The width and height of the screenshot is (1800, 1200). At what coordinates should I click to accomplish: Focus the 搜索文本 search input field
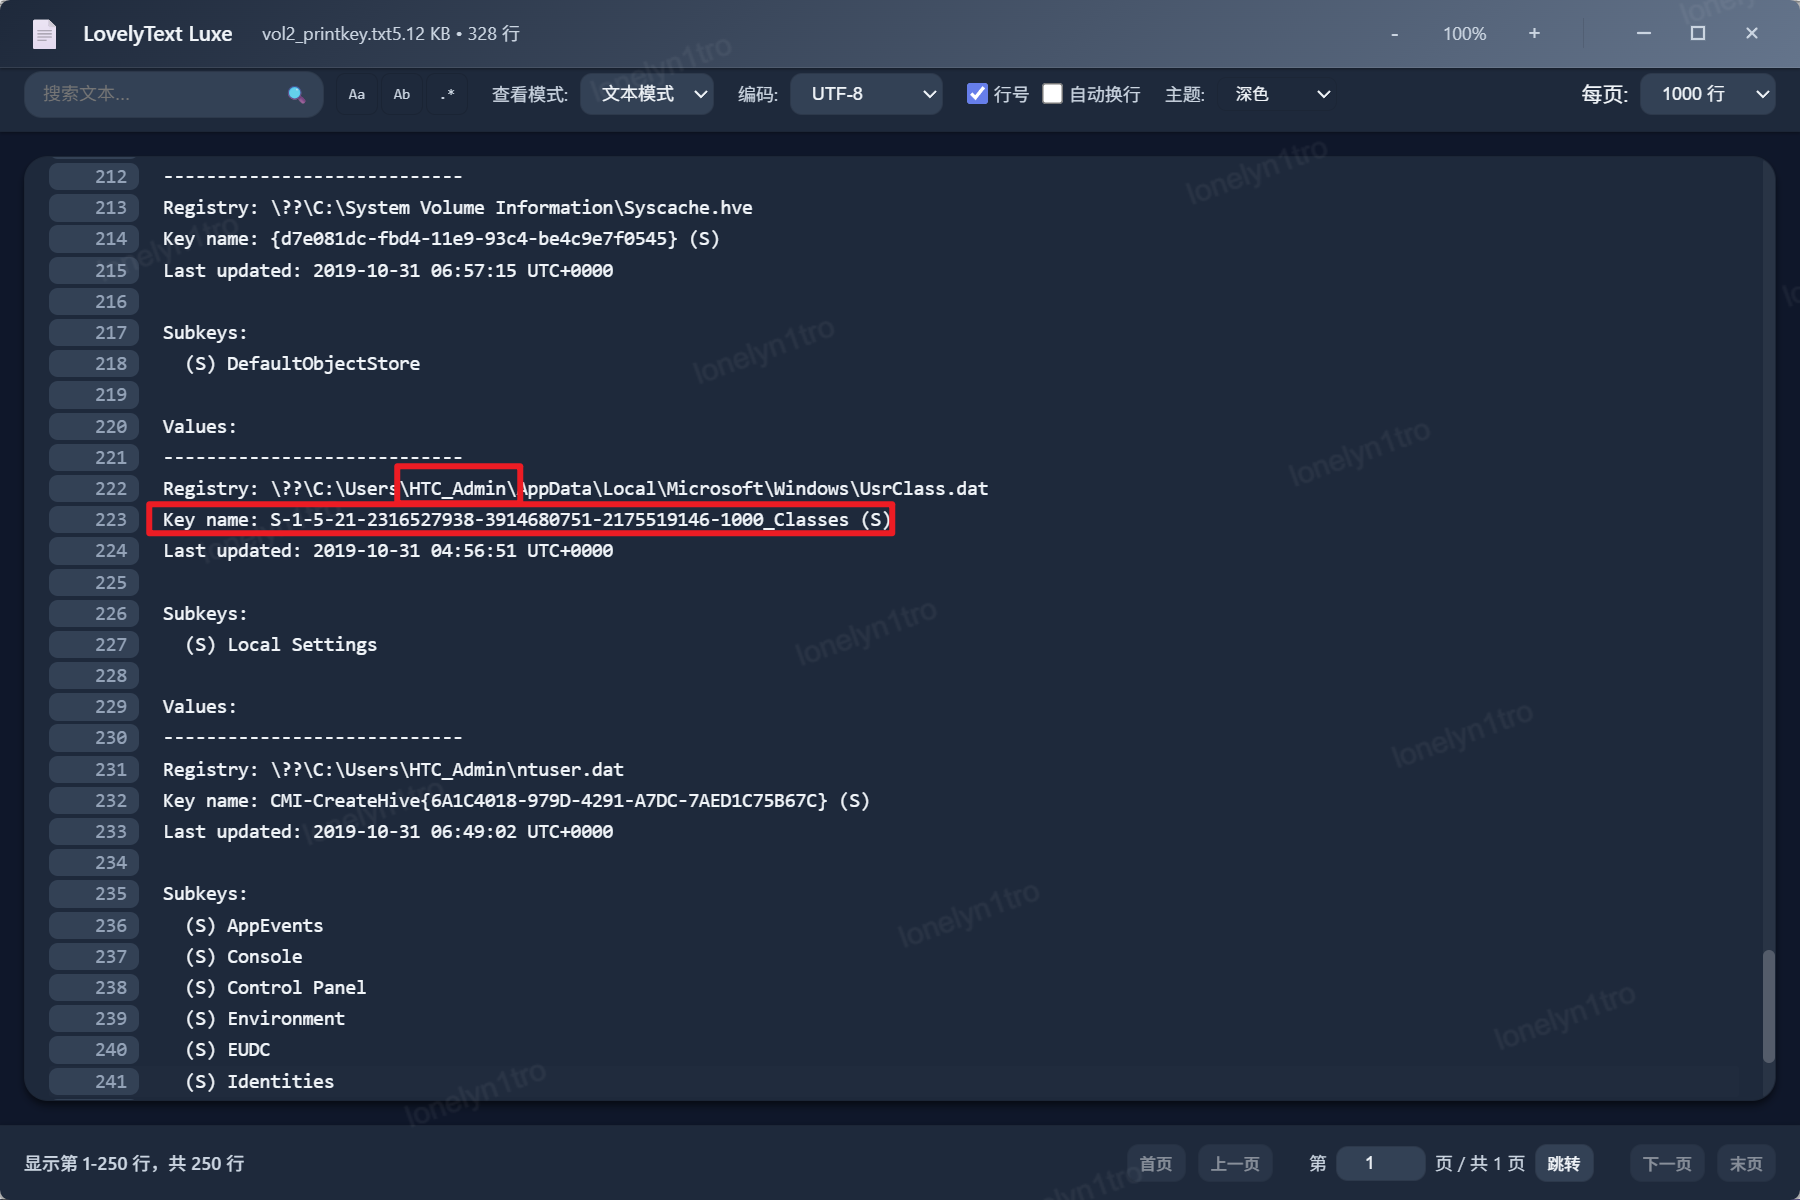[160, 95]
